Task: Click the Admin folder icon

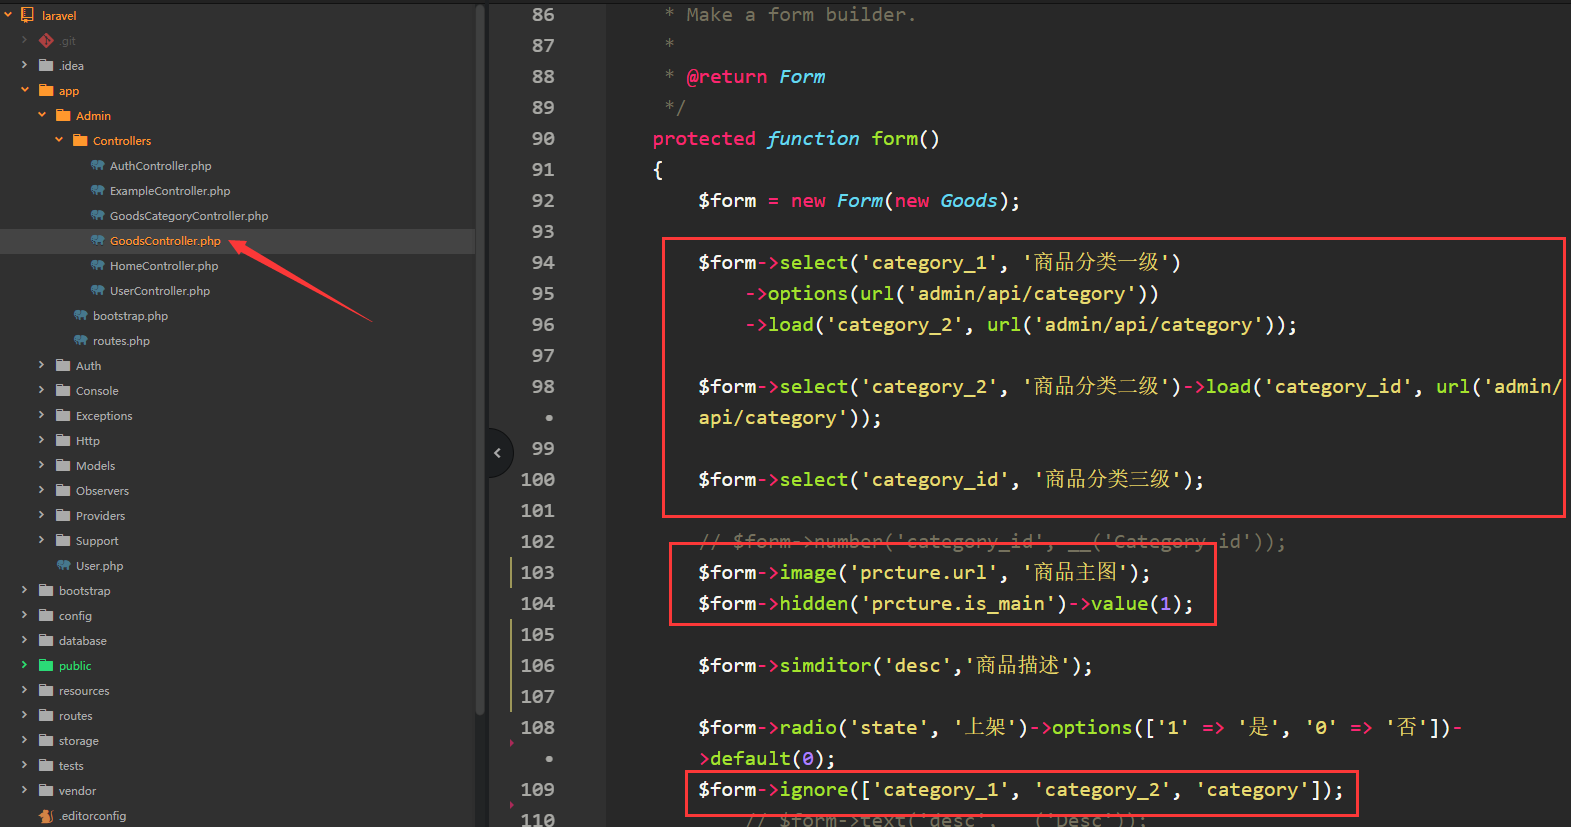Action: [x=63, y=116]
